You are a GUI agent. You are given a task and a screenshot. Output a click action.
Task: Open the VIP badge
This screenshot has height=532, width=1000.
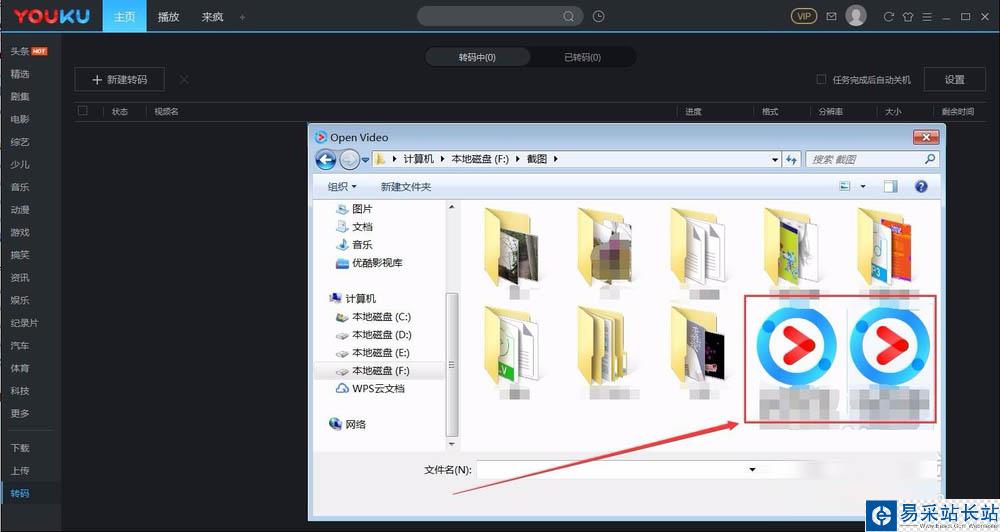(x=804, y=17)
